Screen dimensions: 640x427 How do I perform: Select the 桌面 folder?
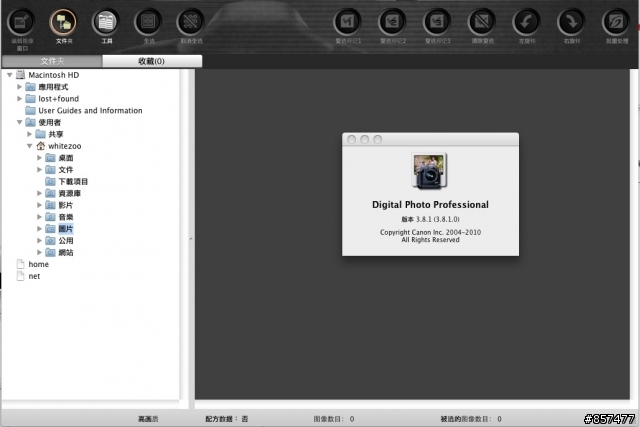[x=66, y=158]
